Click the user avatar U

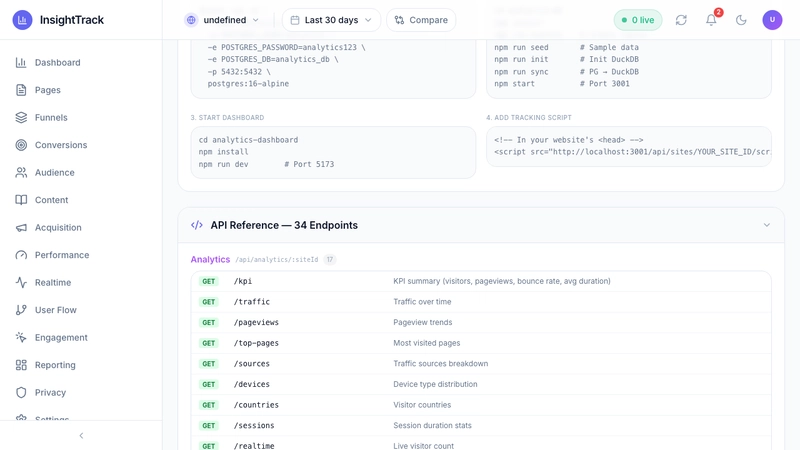coord(772,20)
